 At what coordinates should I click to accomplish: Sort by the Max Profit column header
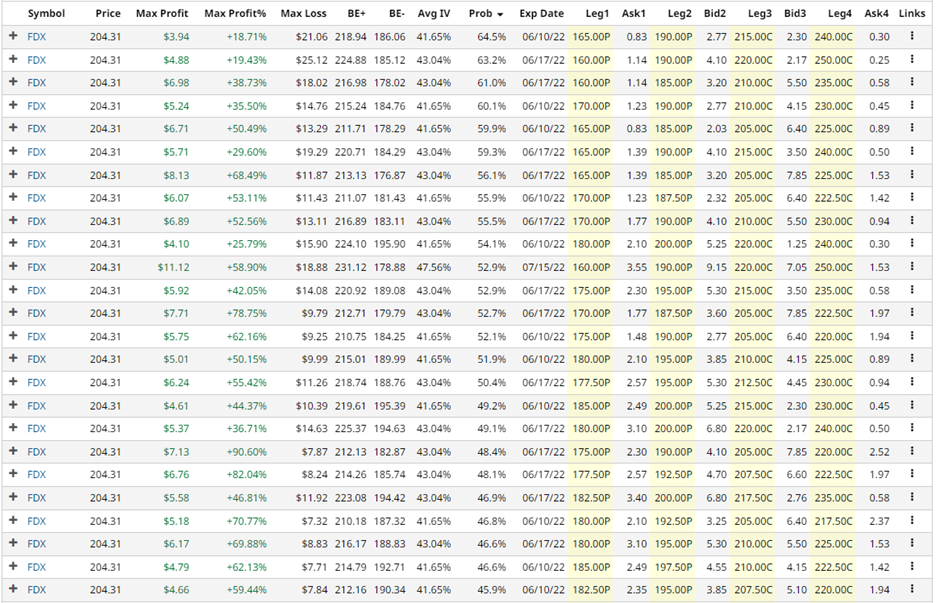(x=162, y=13)
